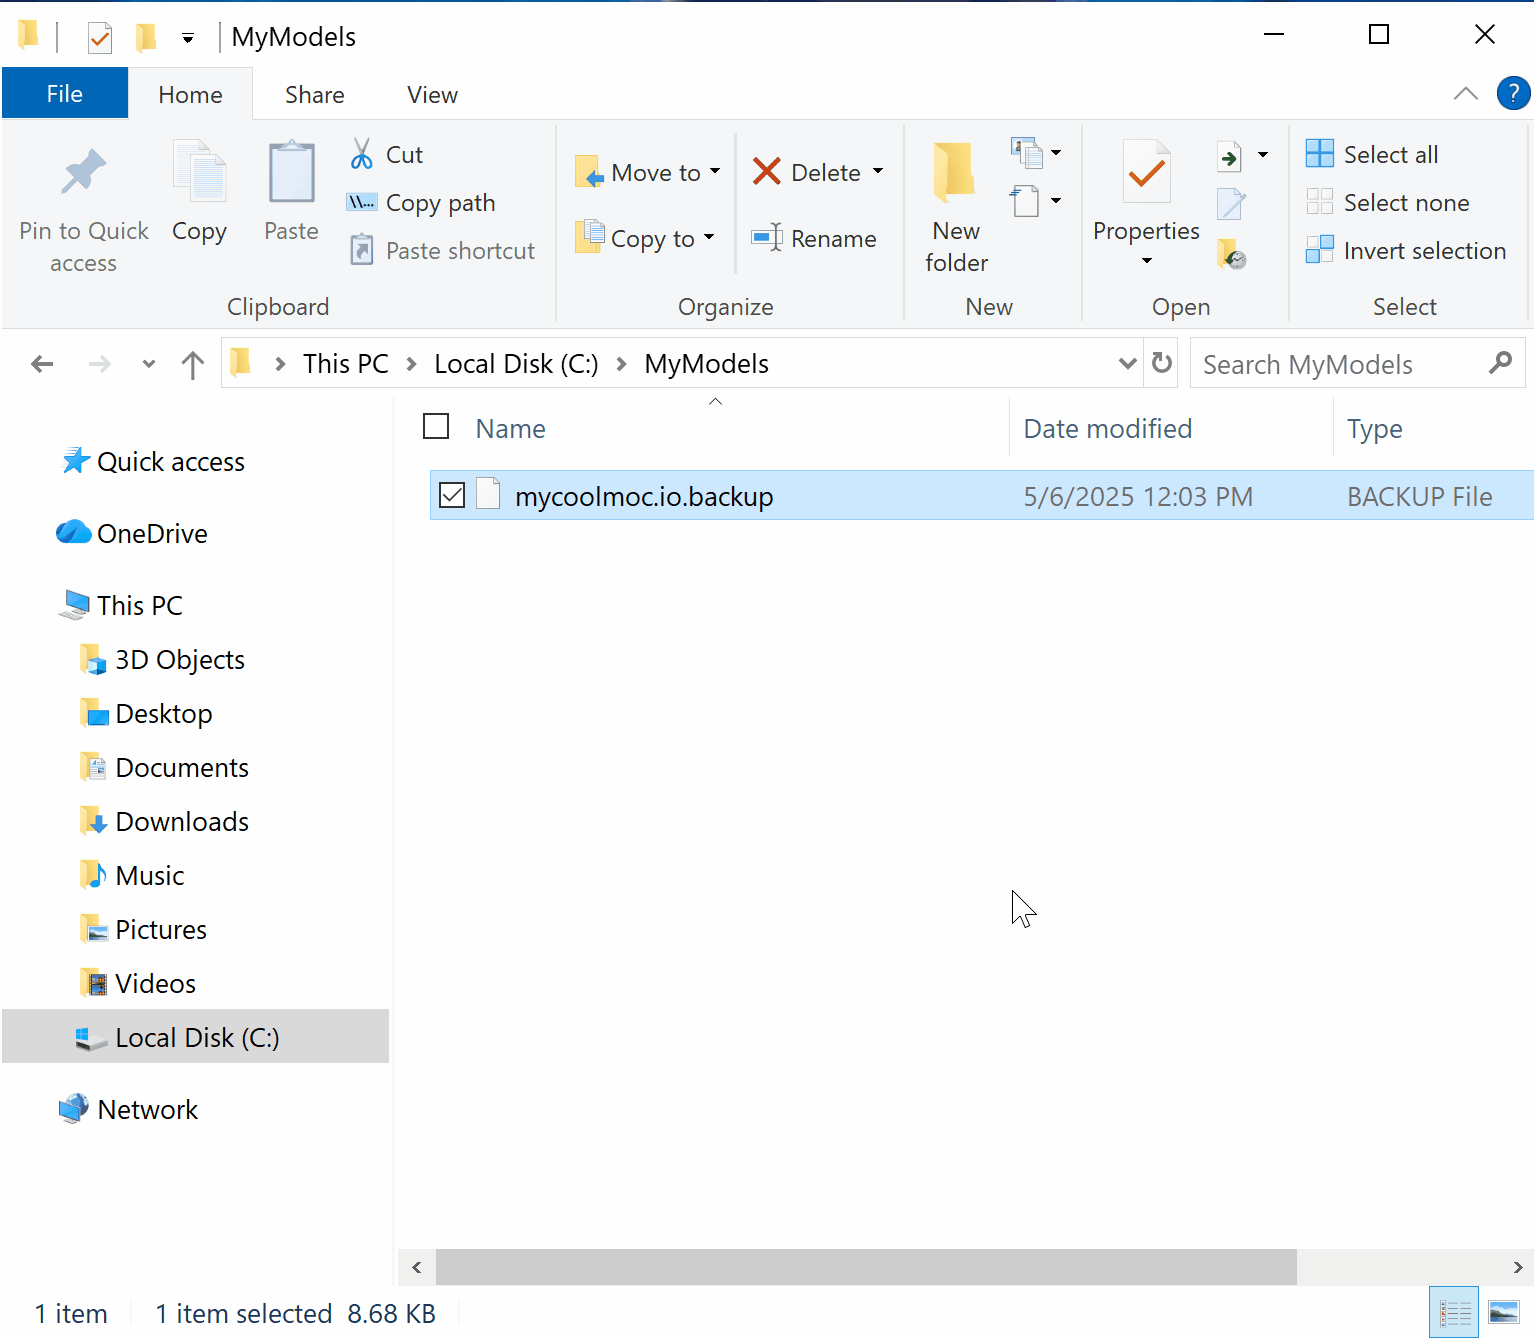
Task: Uncheck the mycoolmoc.io.backup file checkbox
Action: click(452, 495)
